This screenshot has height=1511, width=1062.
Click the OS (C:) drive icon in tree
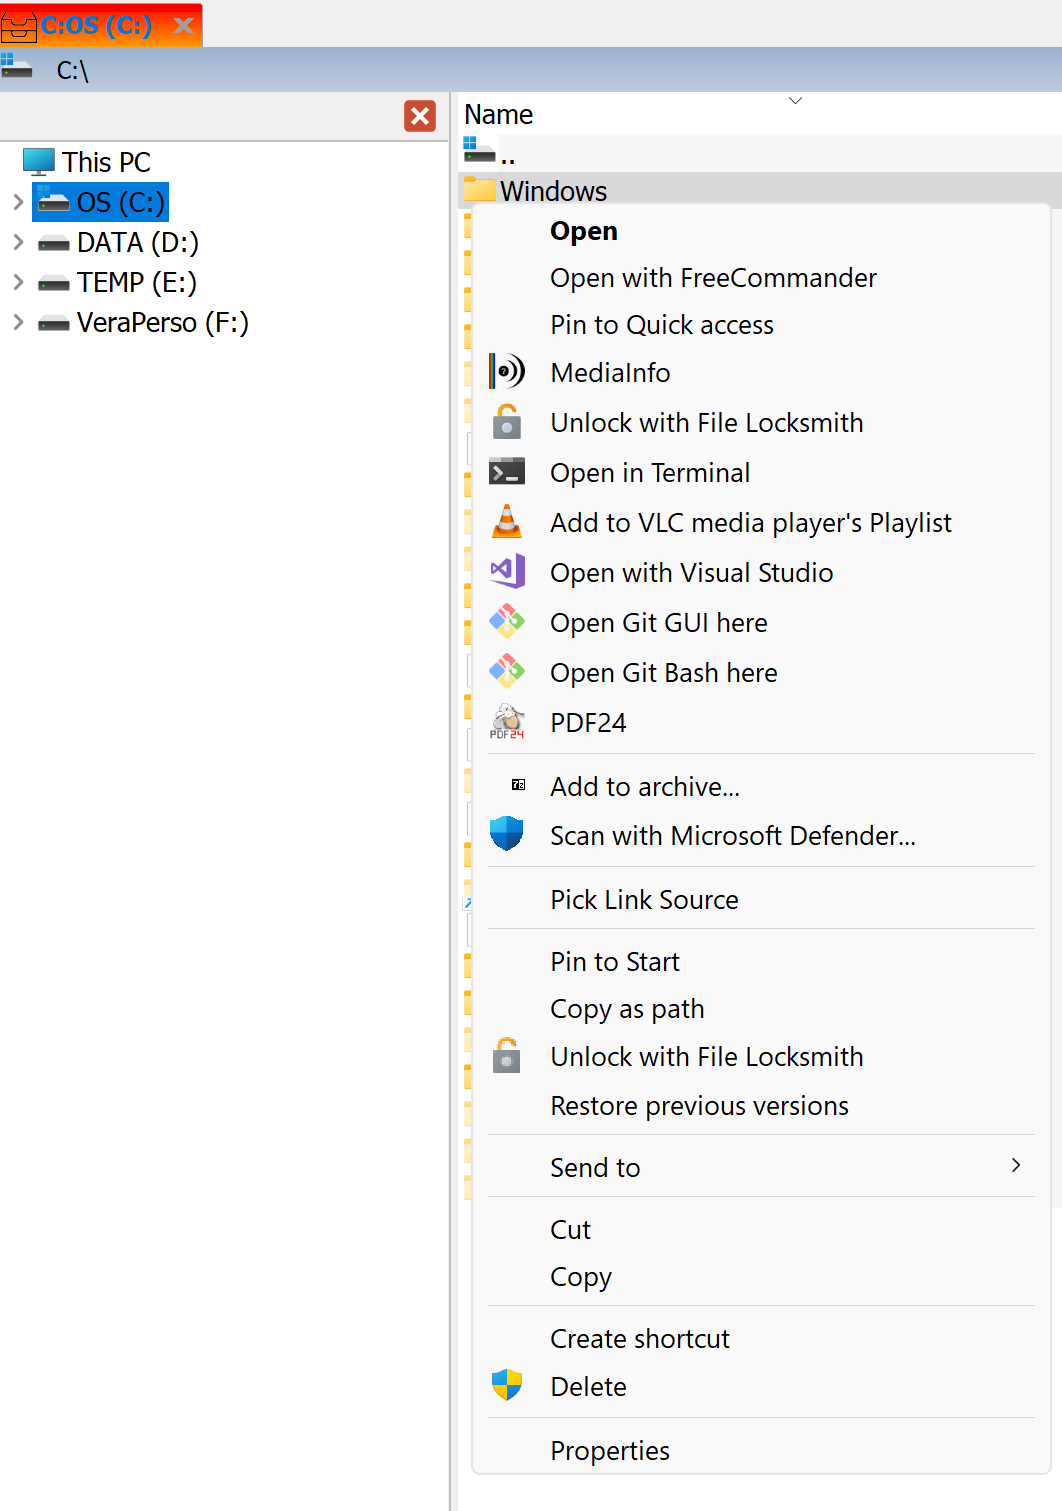click(53, 202)
